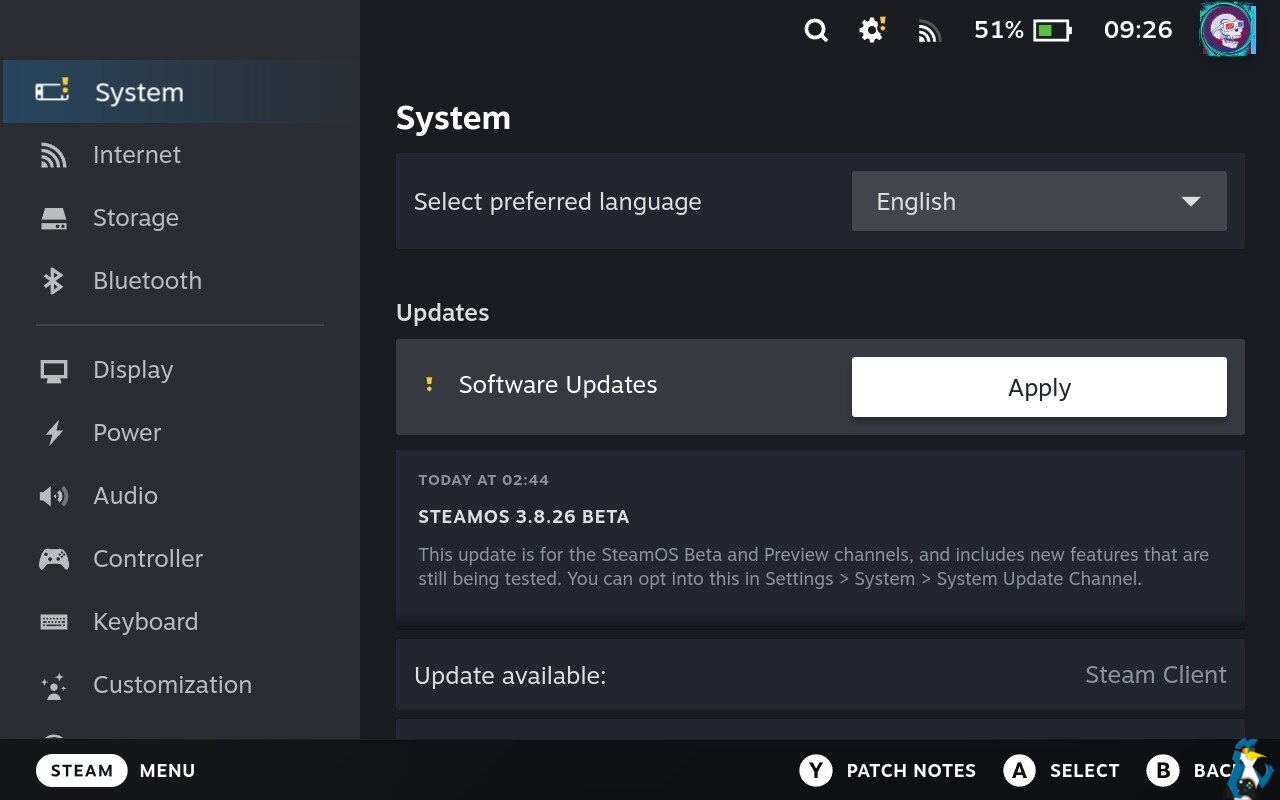Select Customization settings
The height and width of the screenshot is (800, 1280).
tap(180, 685)
